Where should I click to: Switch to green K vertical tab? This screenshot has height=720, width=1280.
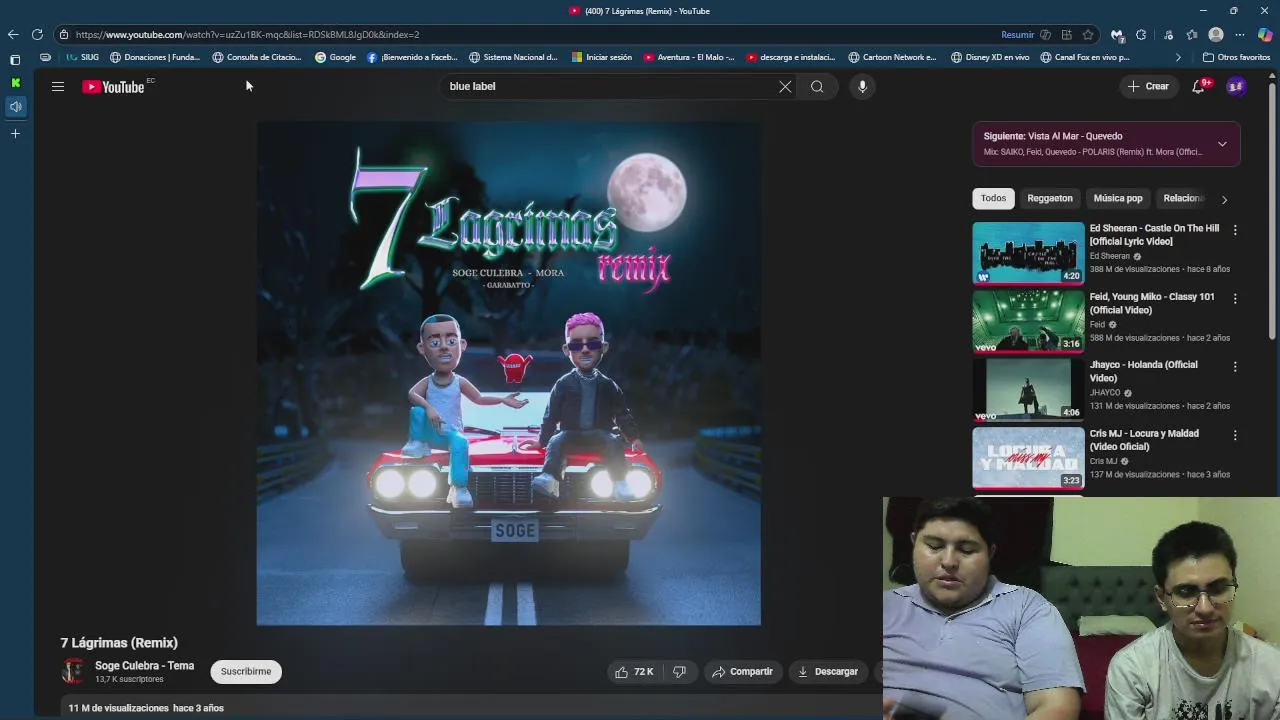[x=15, y=83]
